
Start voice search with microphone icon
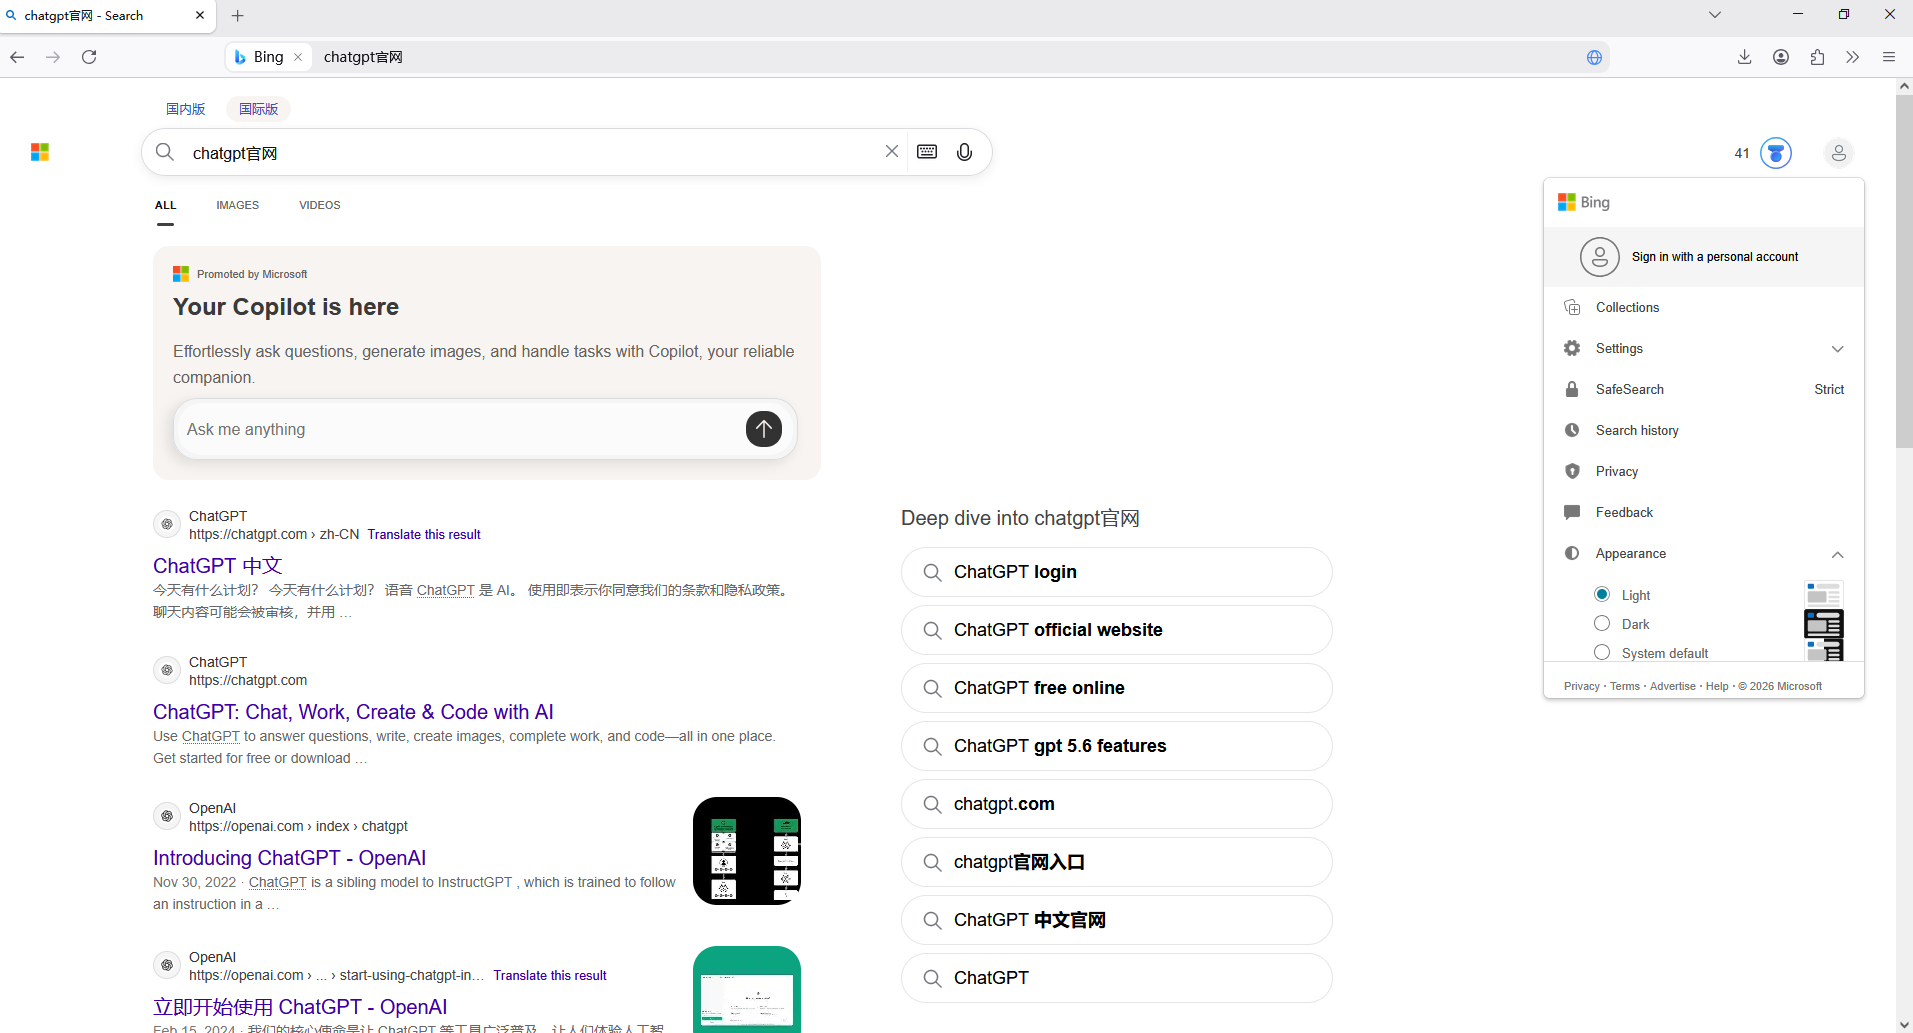tap(964, 152)
